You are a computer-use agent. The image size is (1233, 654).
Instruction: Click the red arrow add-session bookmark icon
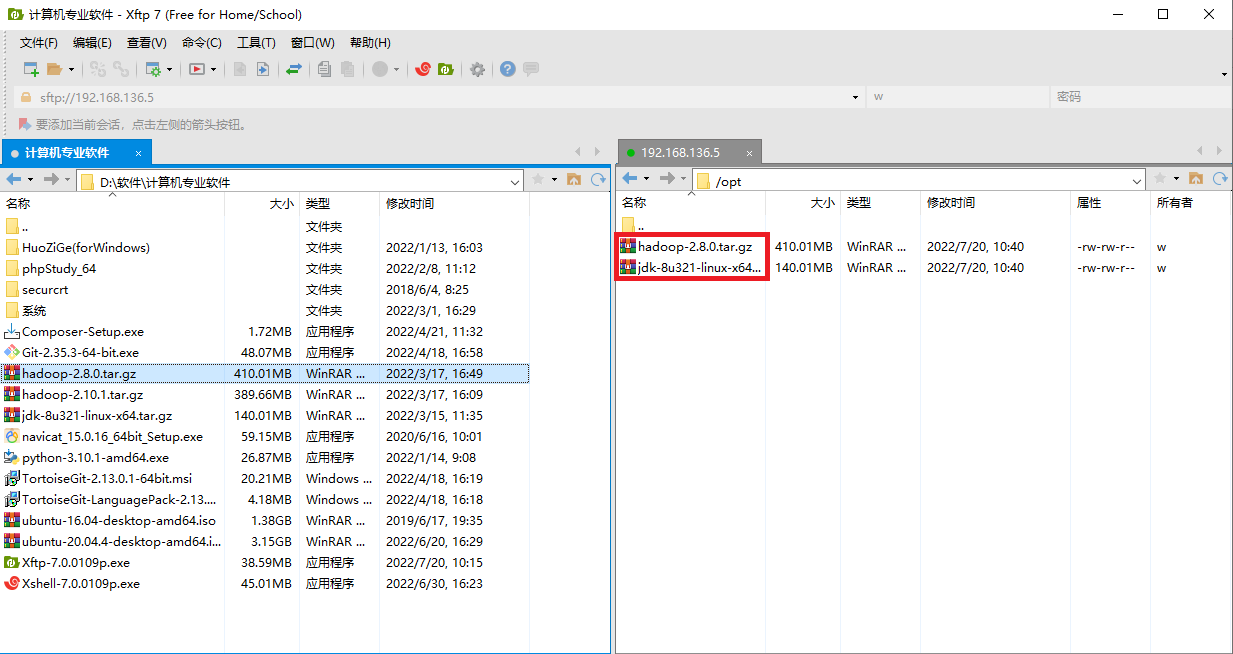click(x=25, y=124)
